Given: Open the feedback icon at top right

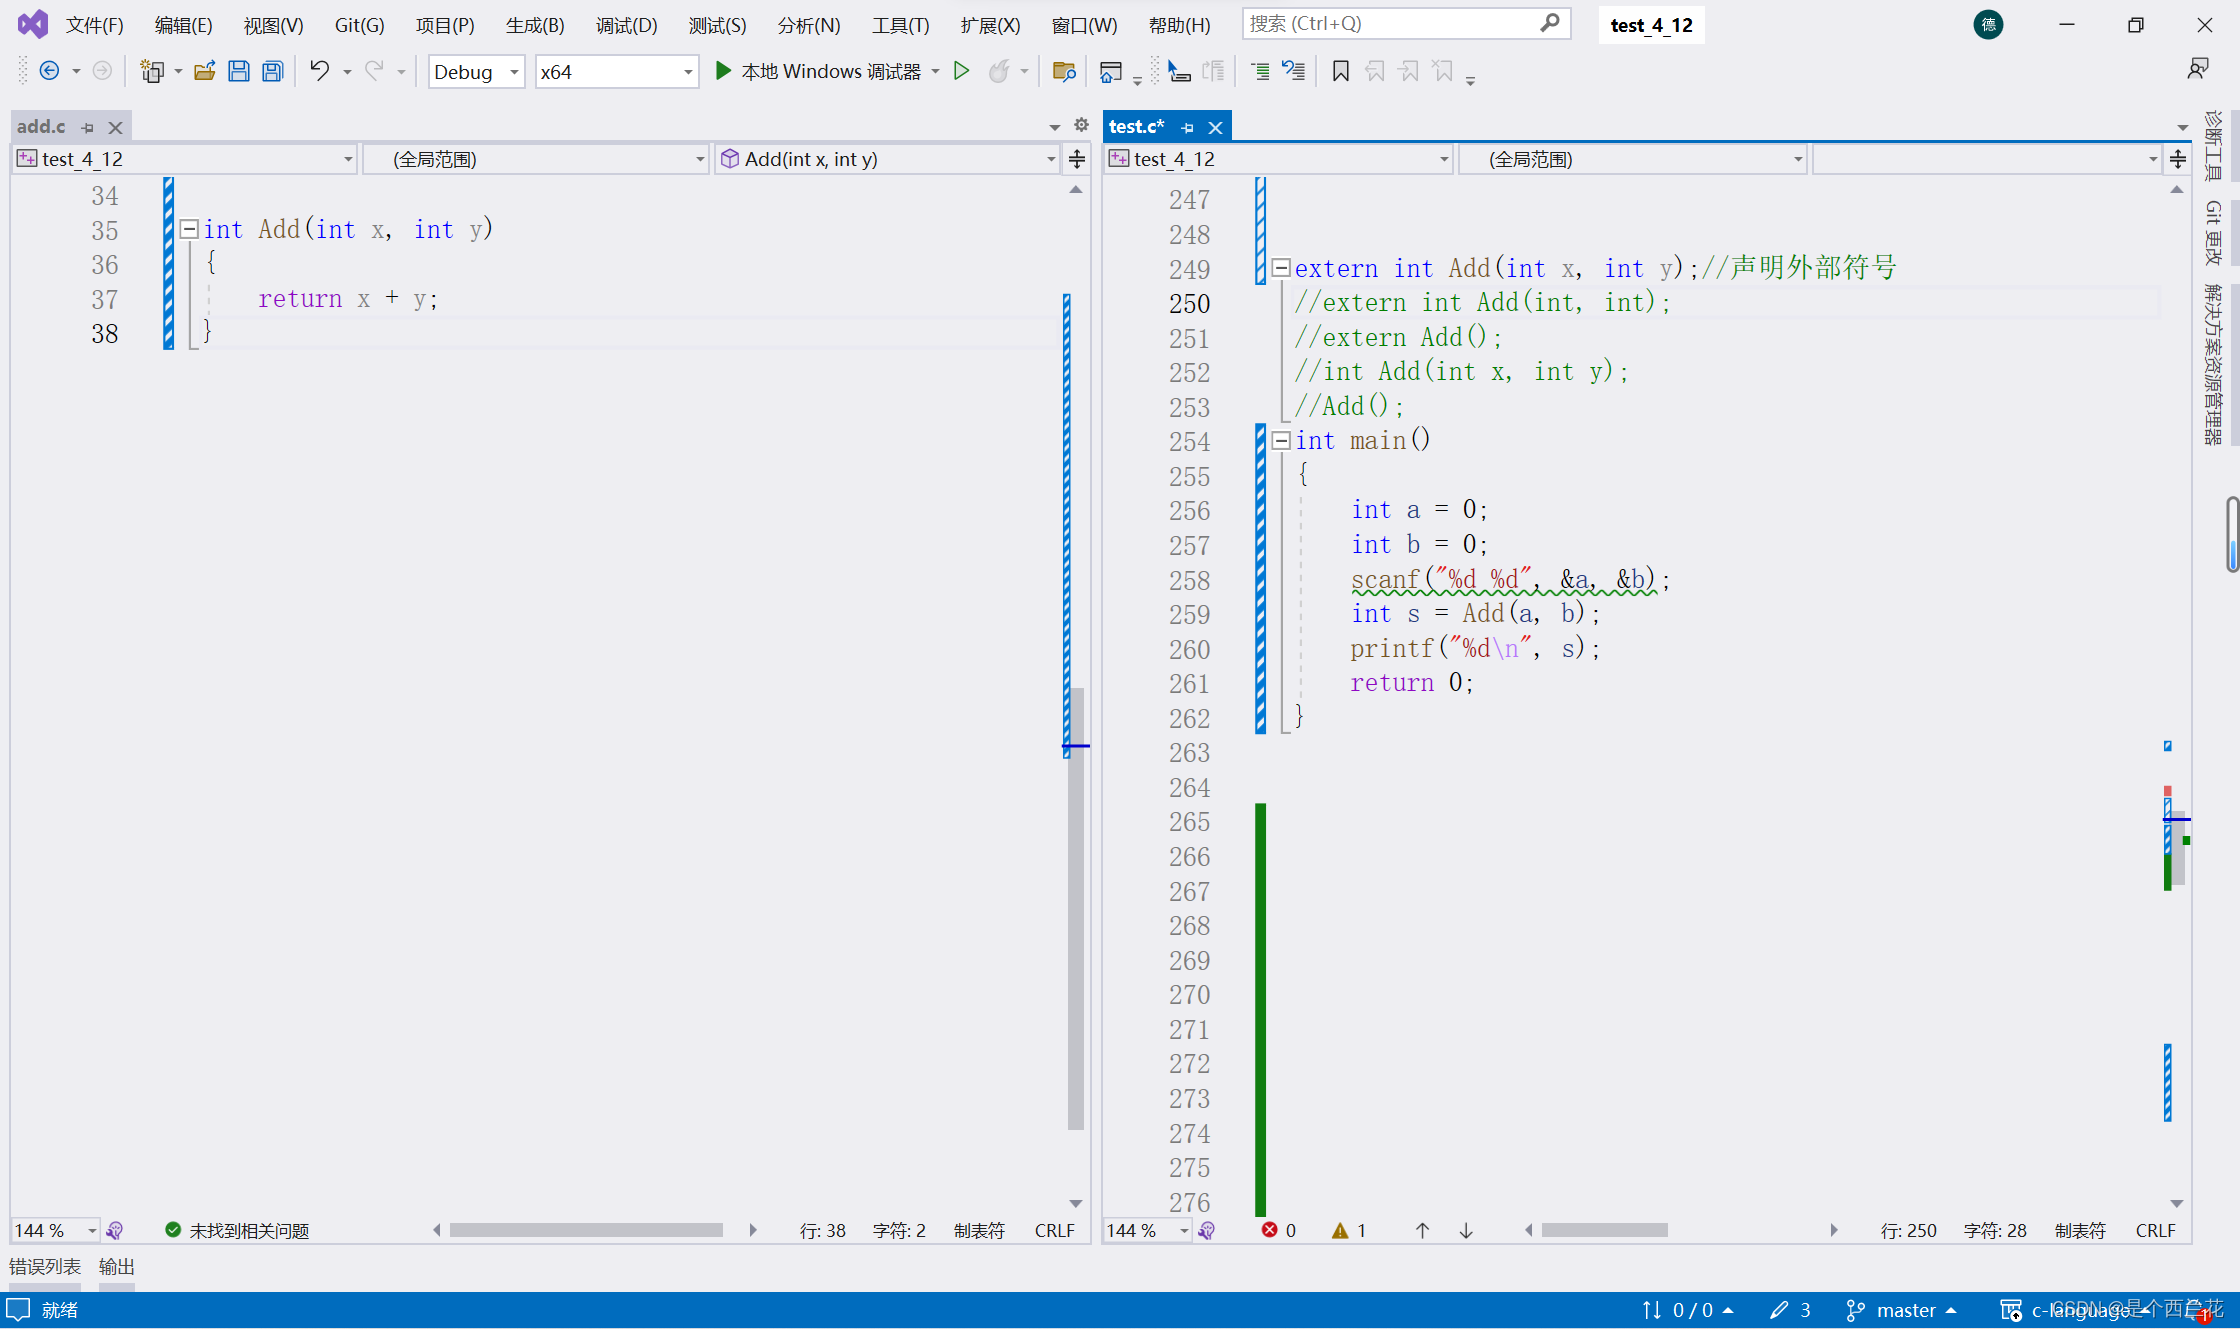Looking at the screenshot, I should click(2198, 68).
